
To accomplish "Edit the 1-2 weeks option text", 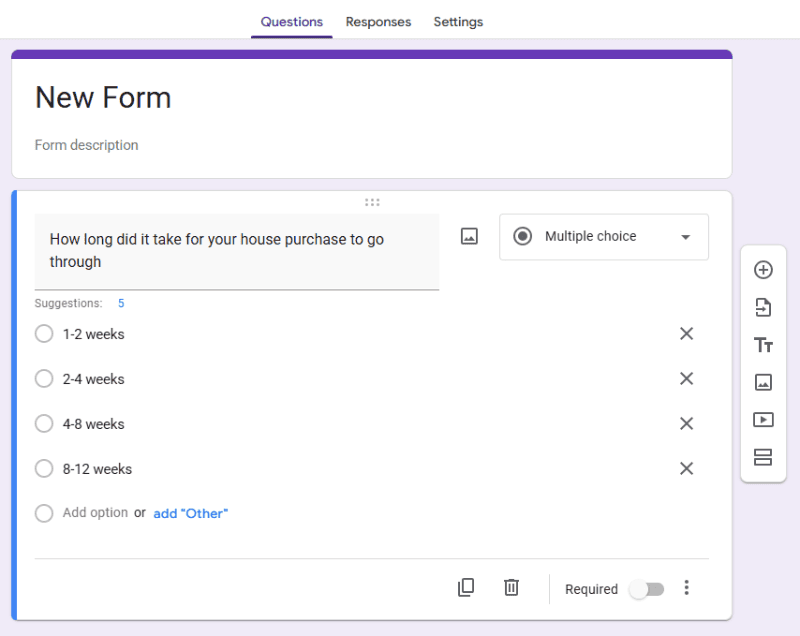I will coord(93,334).
